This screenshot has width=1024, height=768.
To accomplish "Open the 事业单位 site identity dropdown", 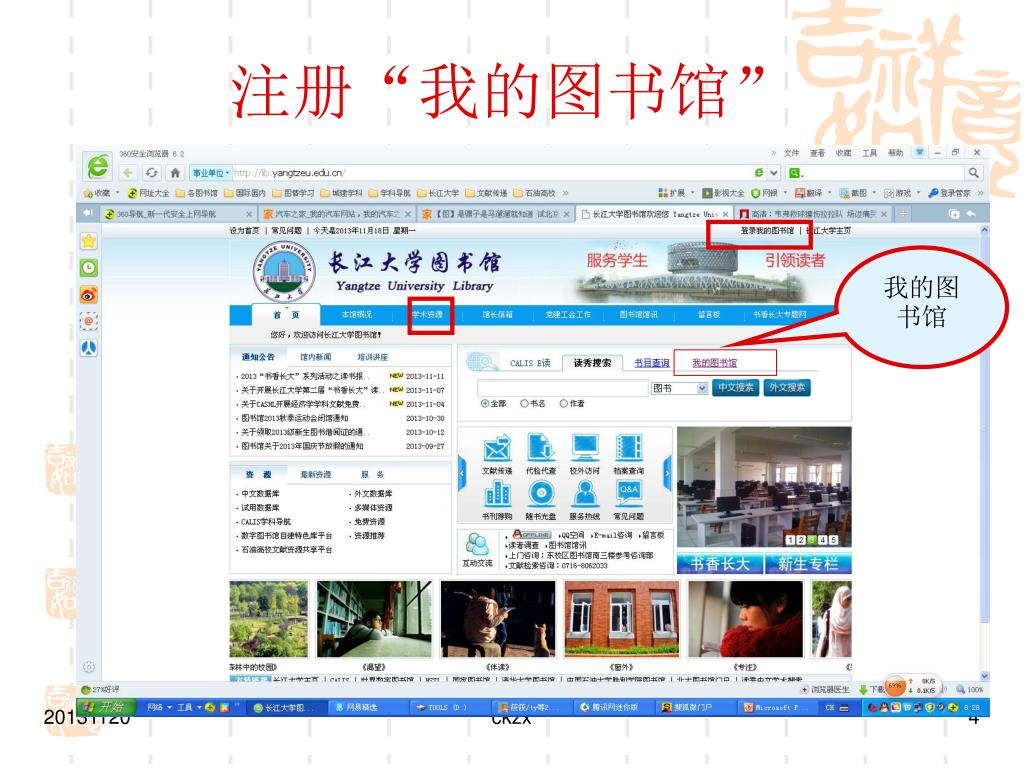I will tap(210, 173).
